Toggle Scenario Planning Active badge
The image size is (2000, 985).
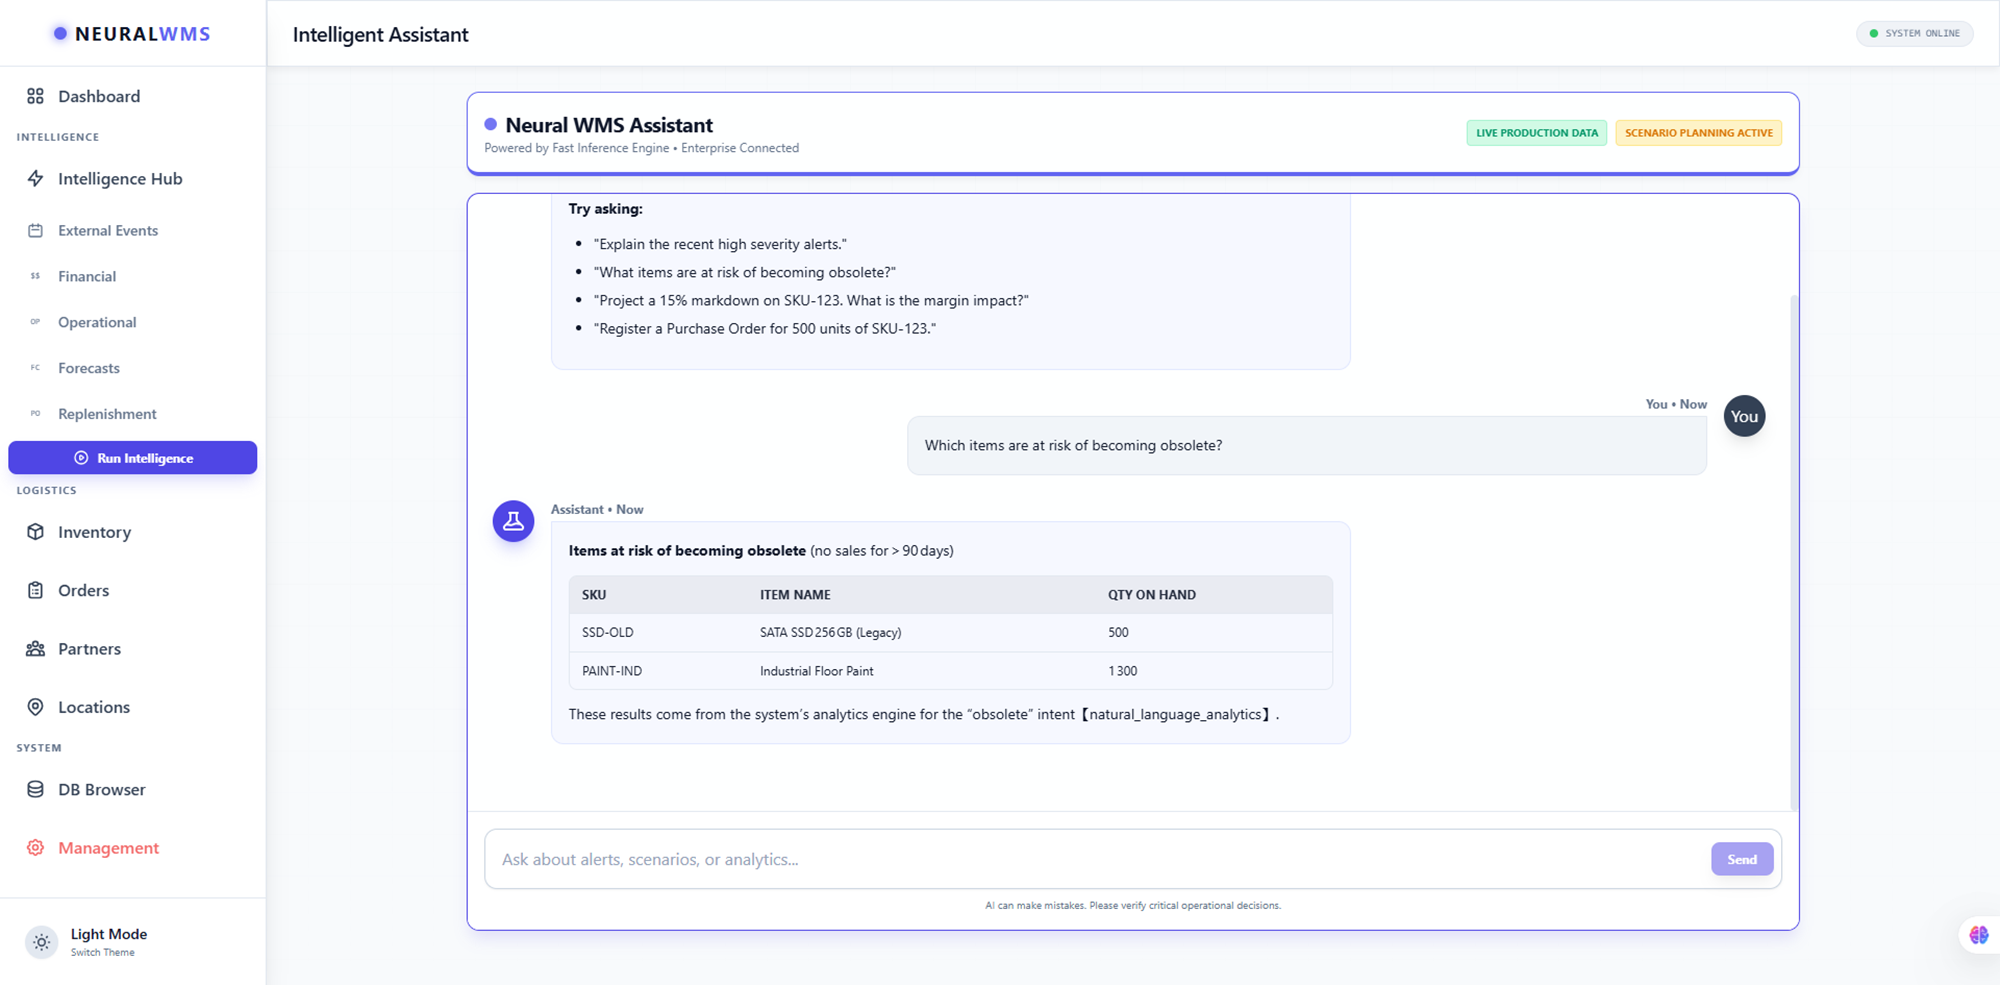[1698, 132]
